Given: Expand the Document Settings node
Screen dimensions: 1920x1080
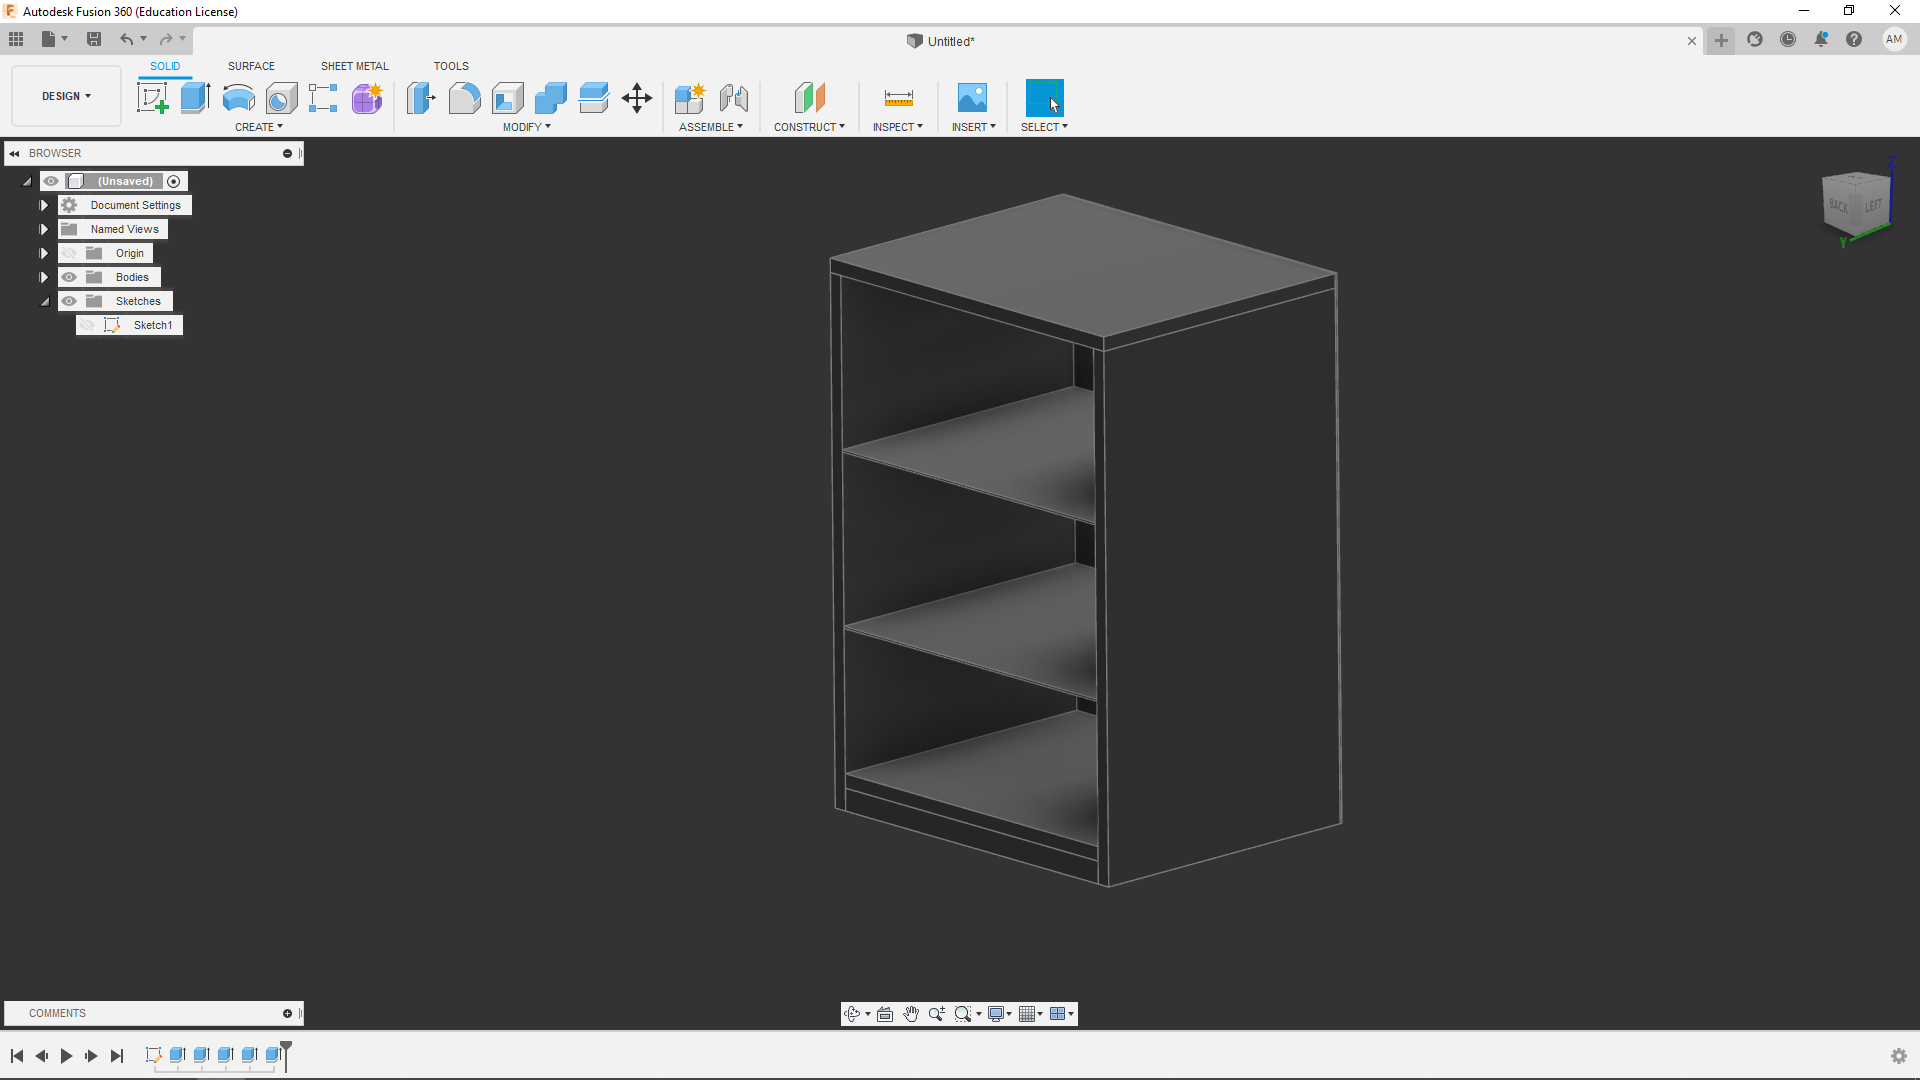Looking at the screenshot, I should click(44, 205).
